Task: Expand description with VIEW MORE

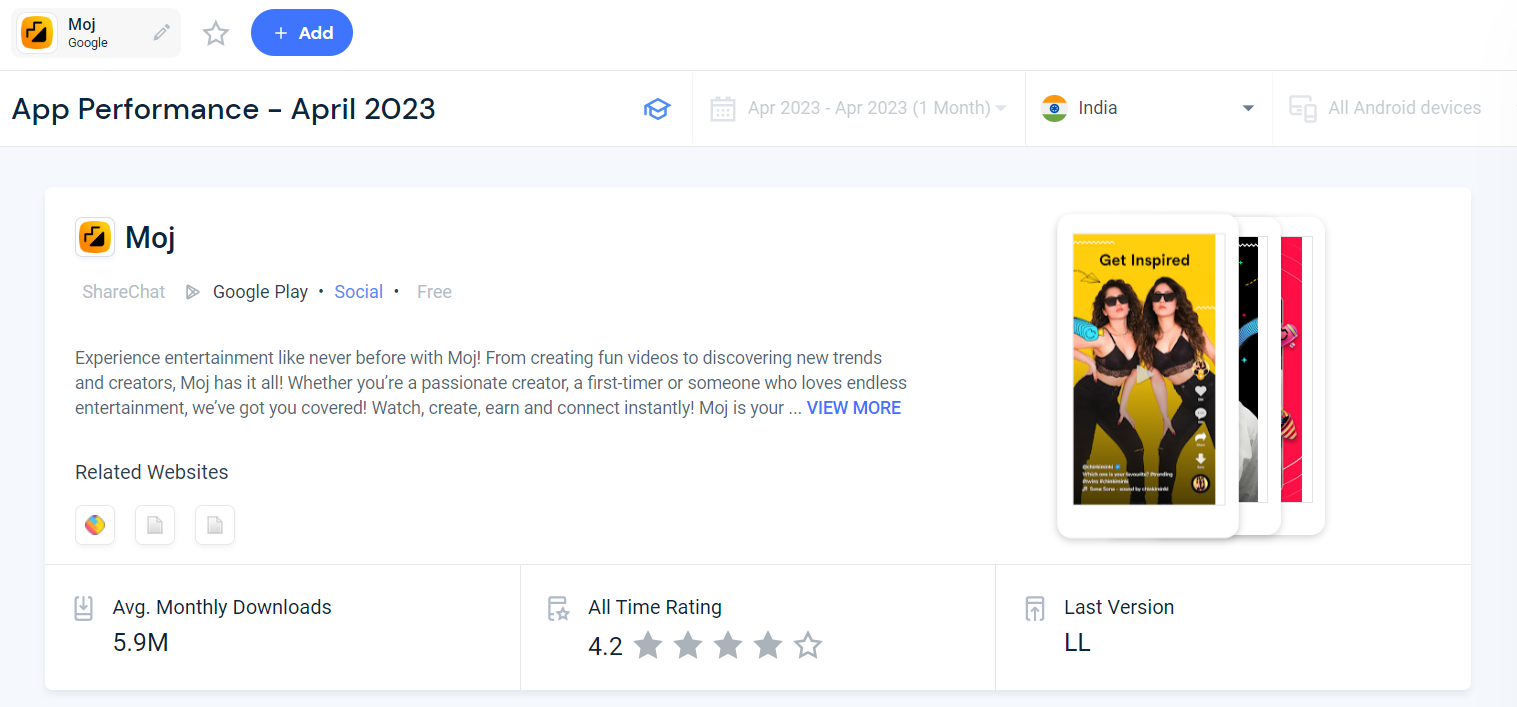Action: click(854, 408)
